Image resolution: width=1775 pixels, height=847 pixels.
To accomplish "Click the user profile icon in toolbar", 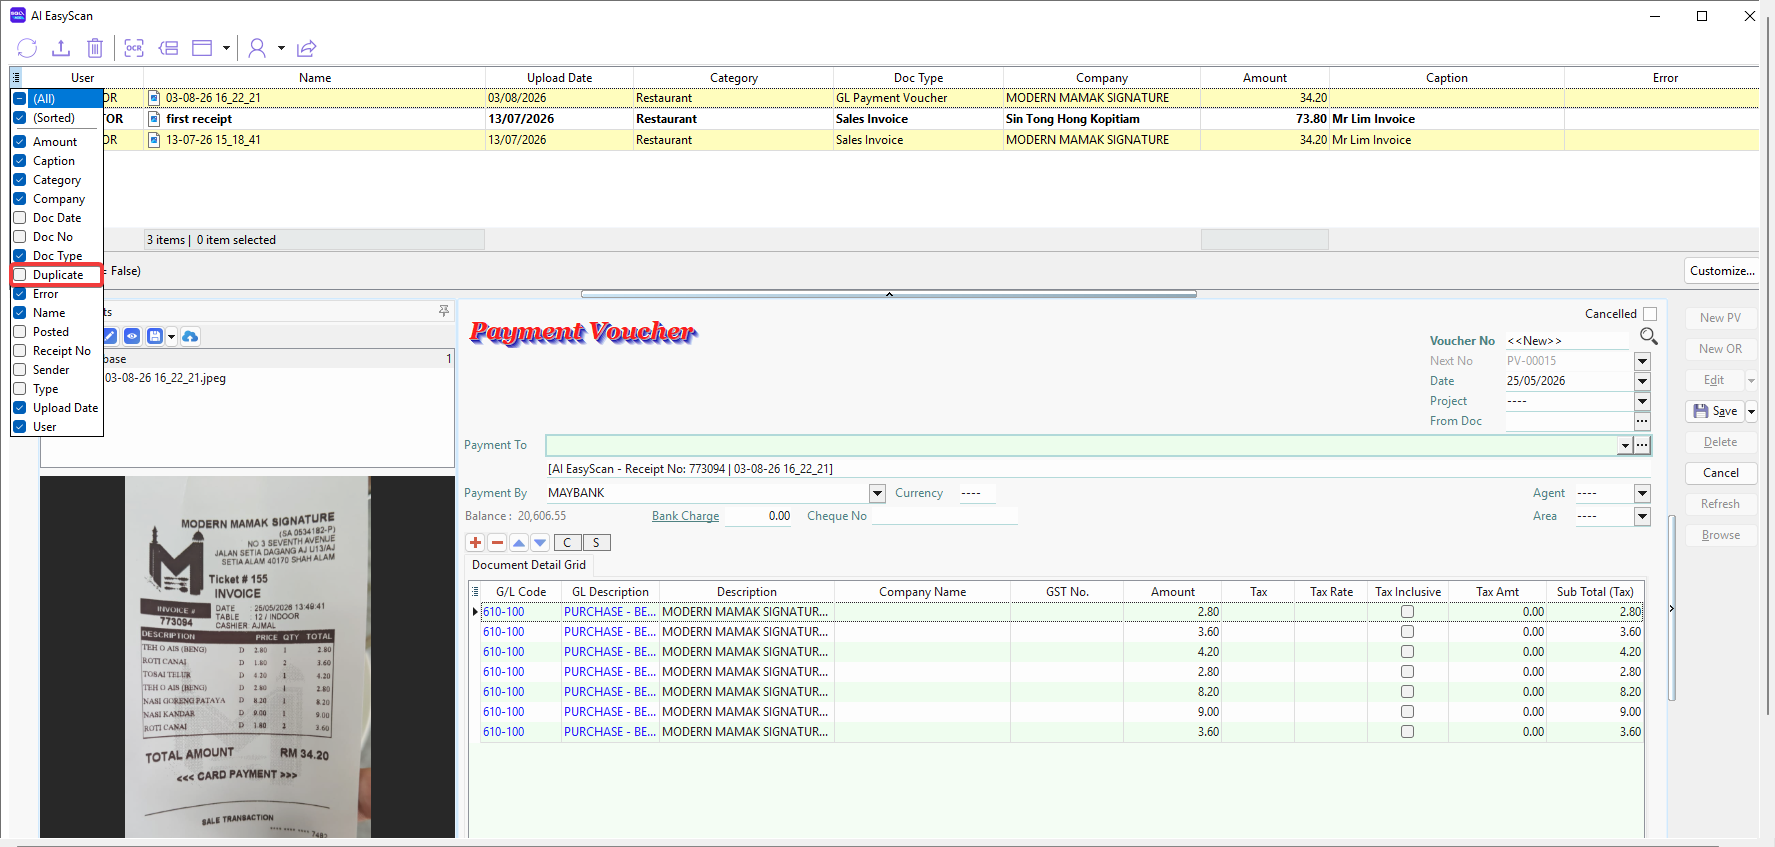I will [x=257, y=48].
